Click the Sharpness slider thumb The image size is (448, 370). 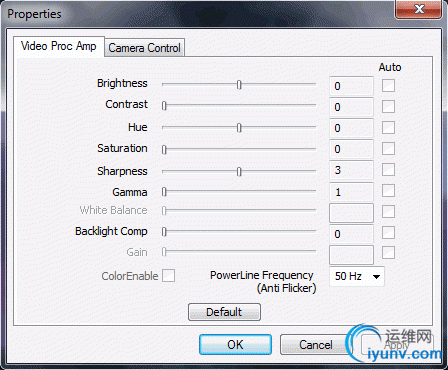(x=239, y=172)
